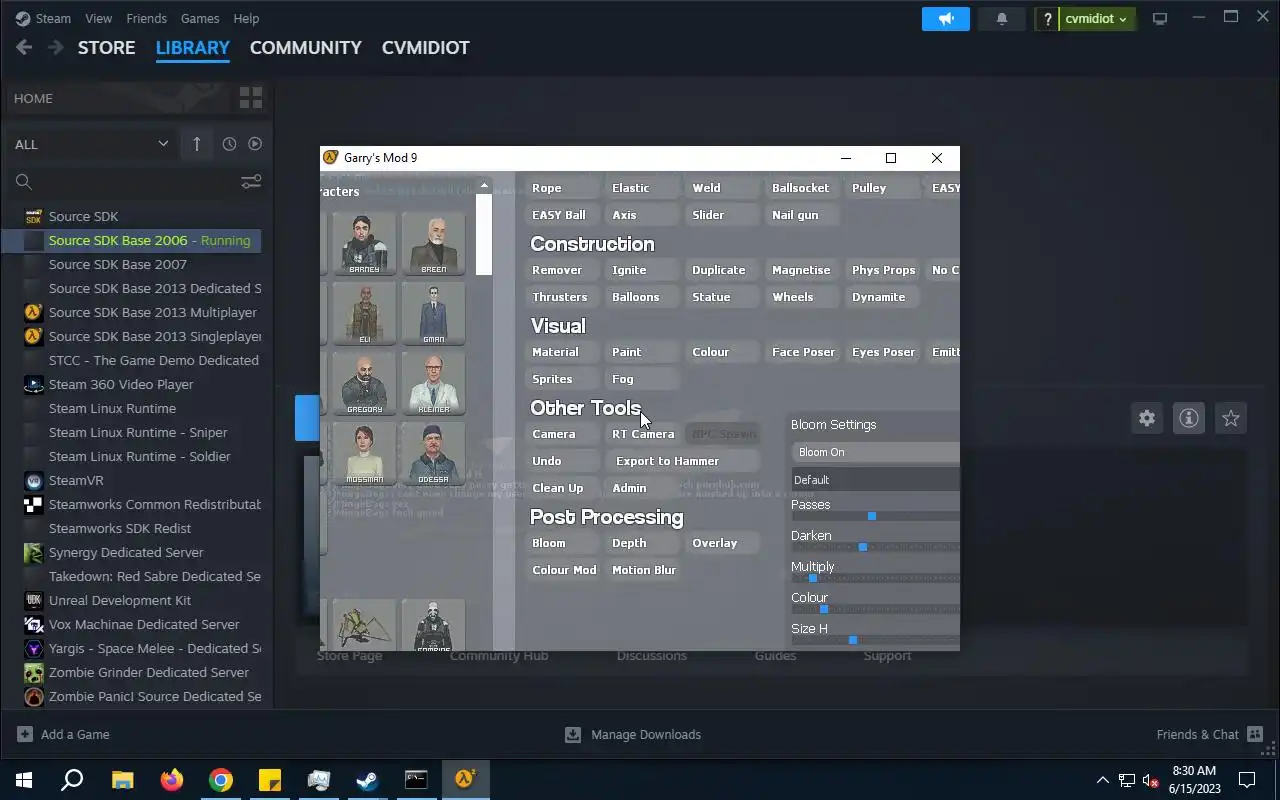Open Windows taskbar search

[72, 780]
